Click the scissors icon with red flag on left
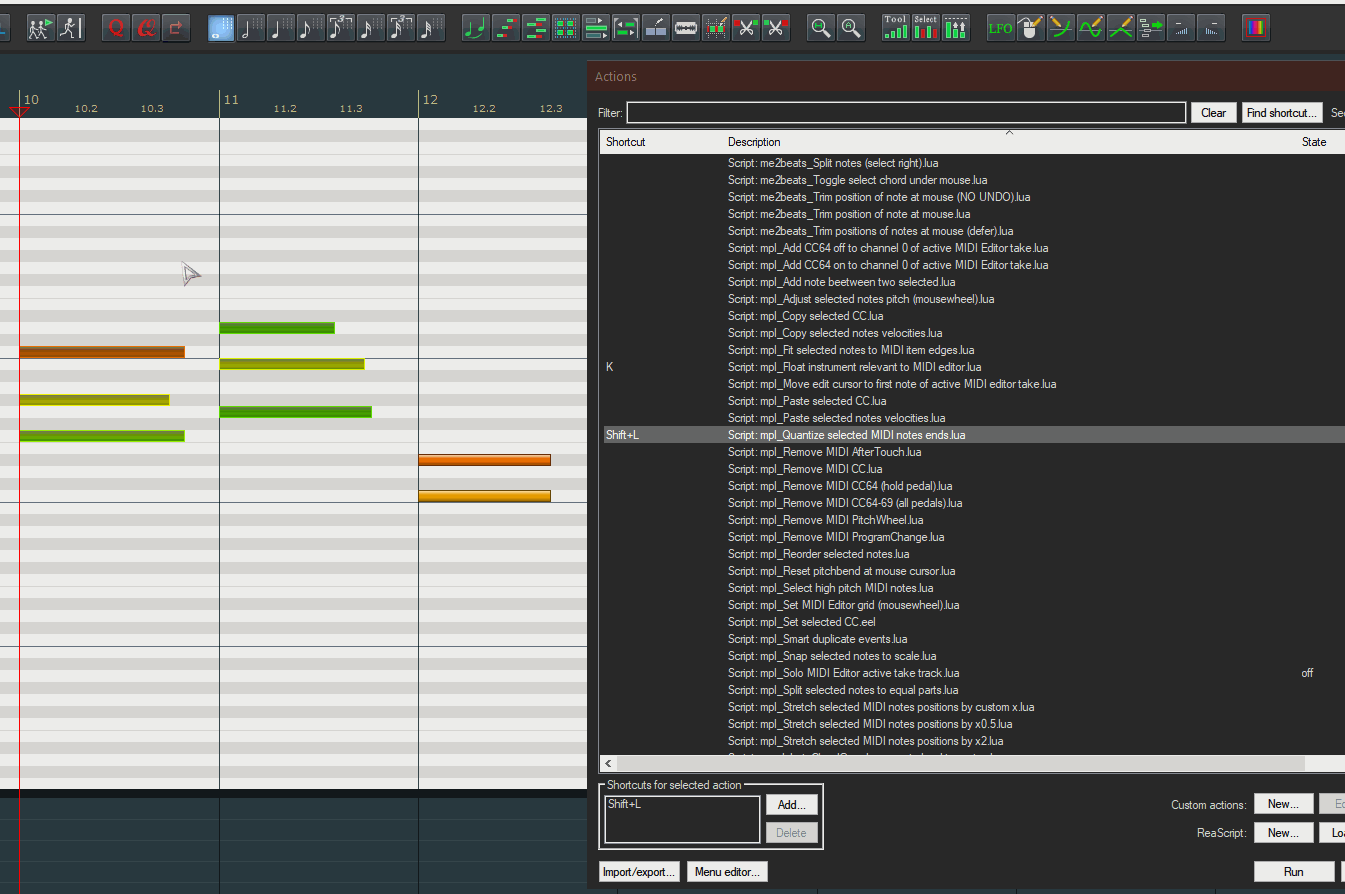 [746, 28]
